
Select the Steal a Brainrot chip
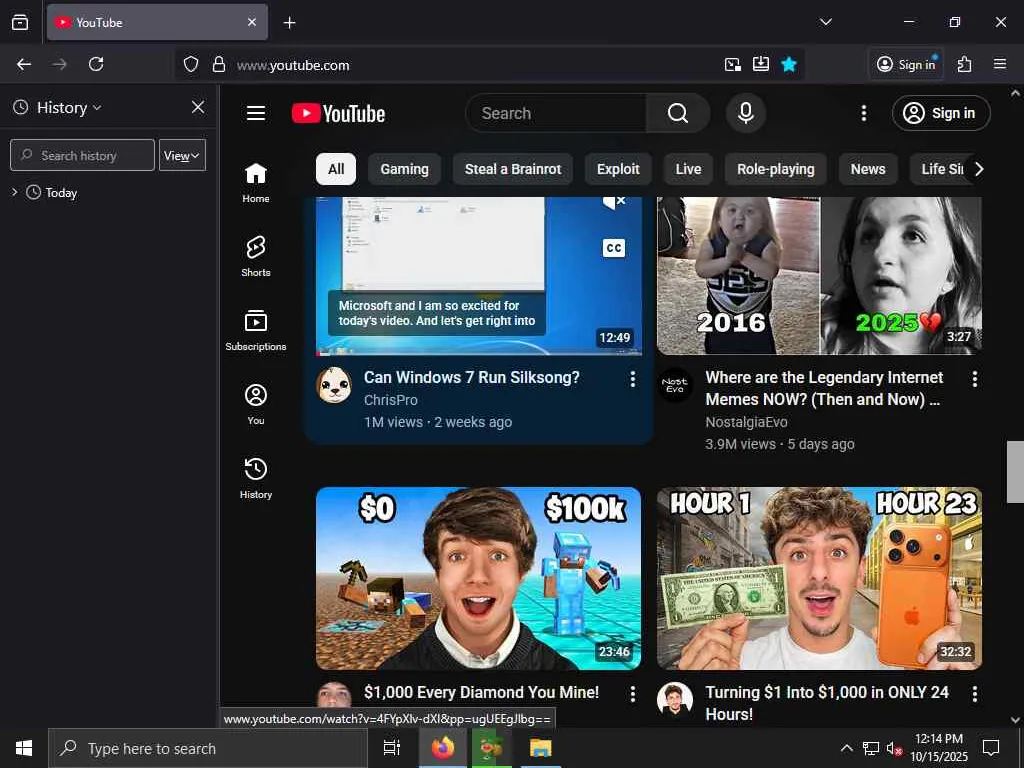pos(513,169)
